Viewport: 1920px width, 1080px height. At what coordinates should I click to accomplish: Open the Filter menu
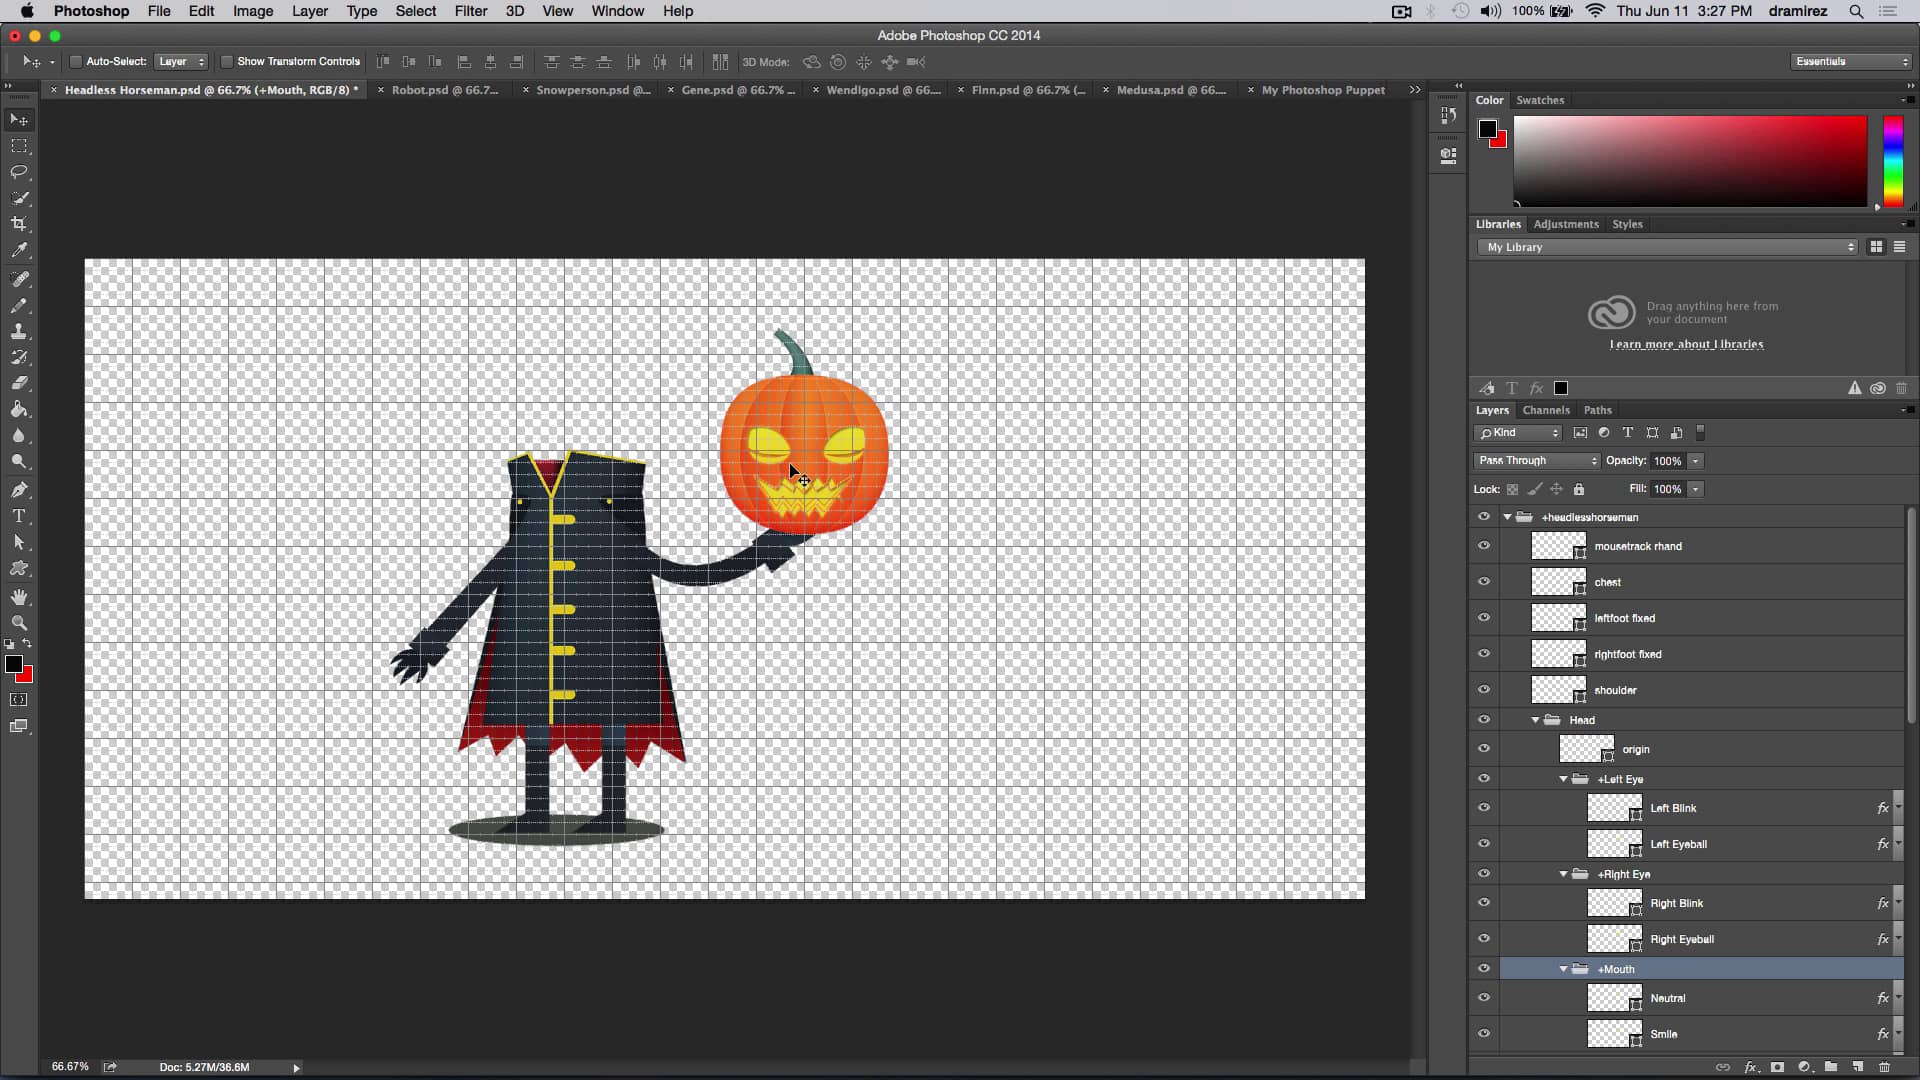[470, 11]
